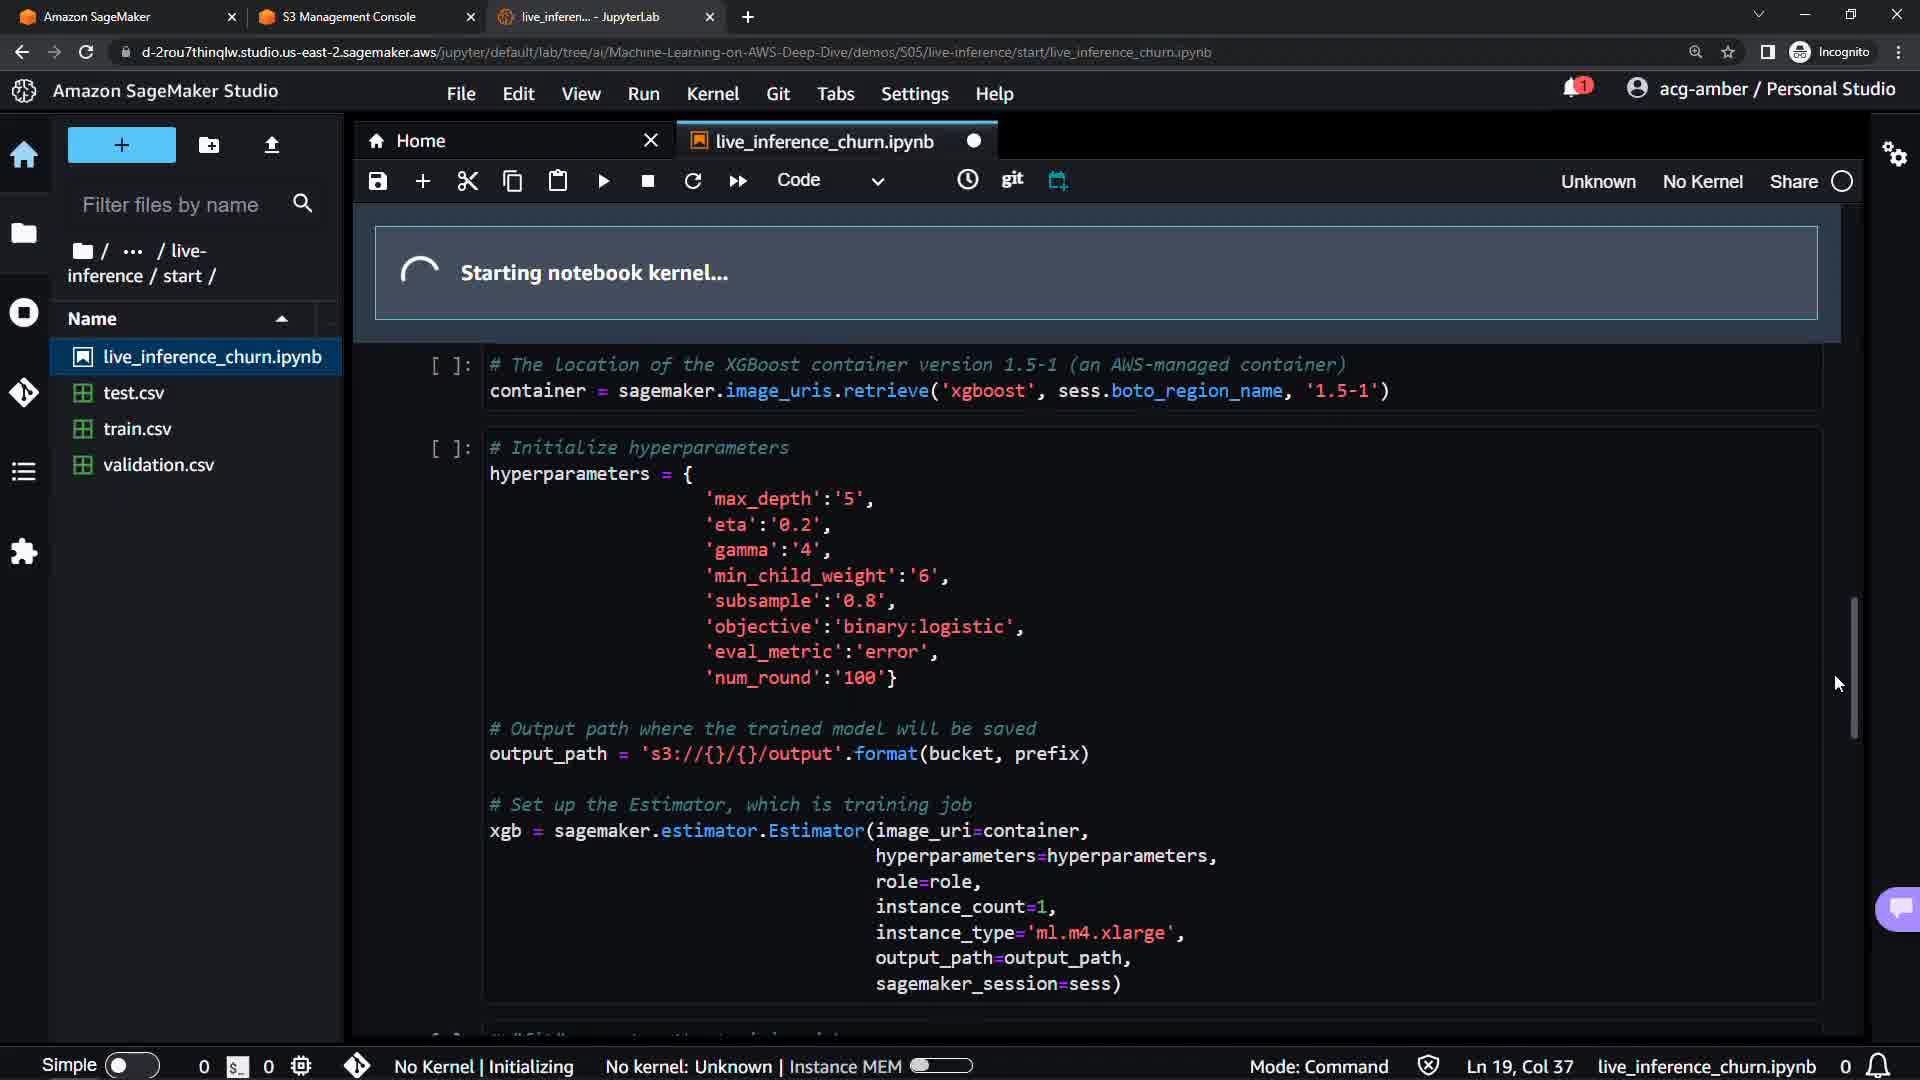Click the Share circle indicator
1920x1080 pixels.
tap(1842, 182)
